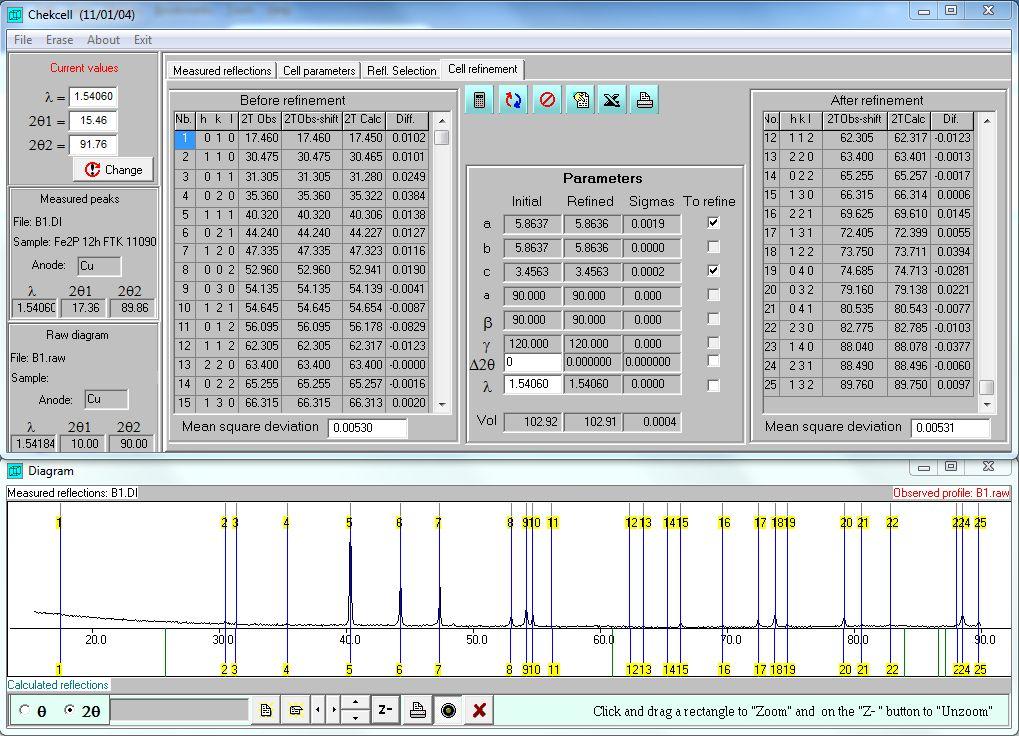Shift the diagram right with right arrow
This screenshot has width=1019, height=736.
tap(334, 710)
